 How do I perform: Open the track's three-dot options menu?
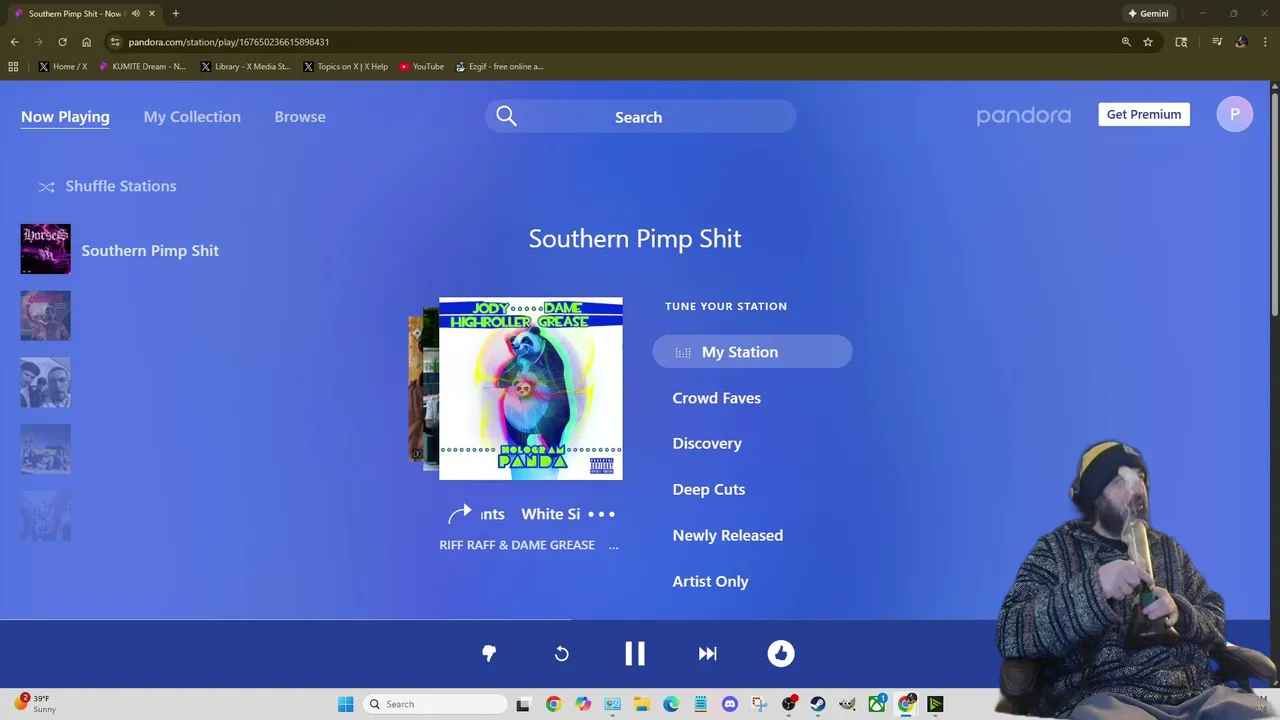coord(602,514)
